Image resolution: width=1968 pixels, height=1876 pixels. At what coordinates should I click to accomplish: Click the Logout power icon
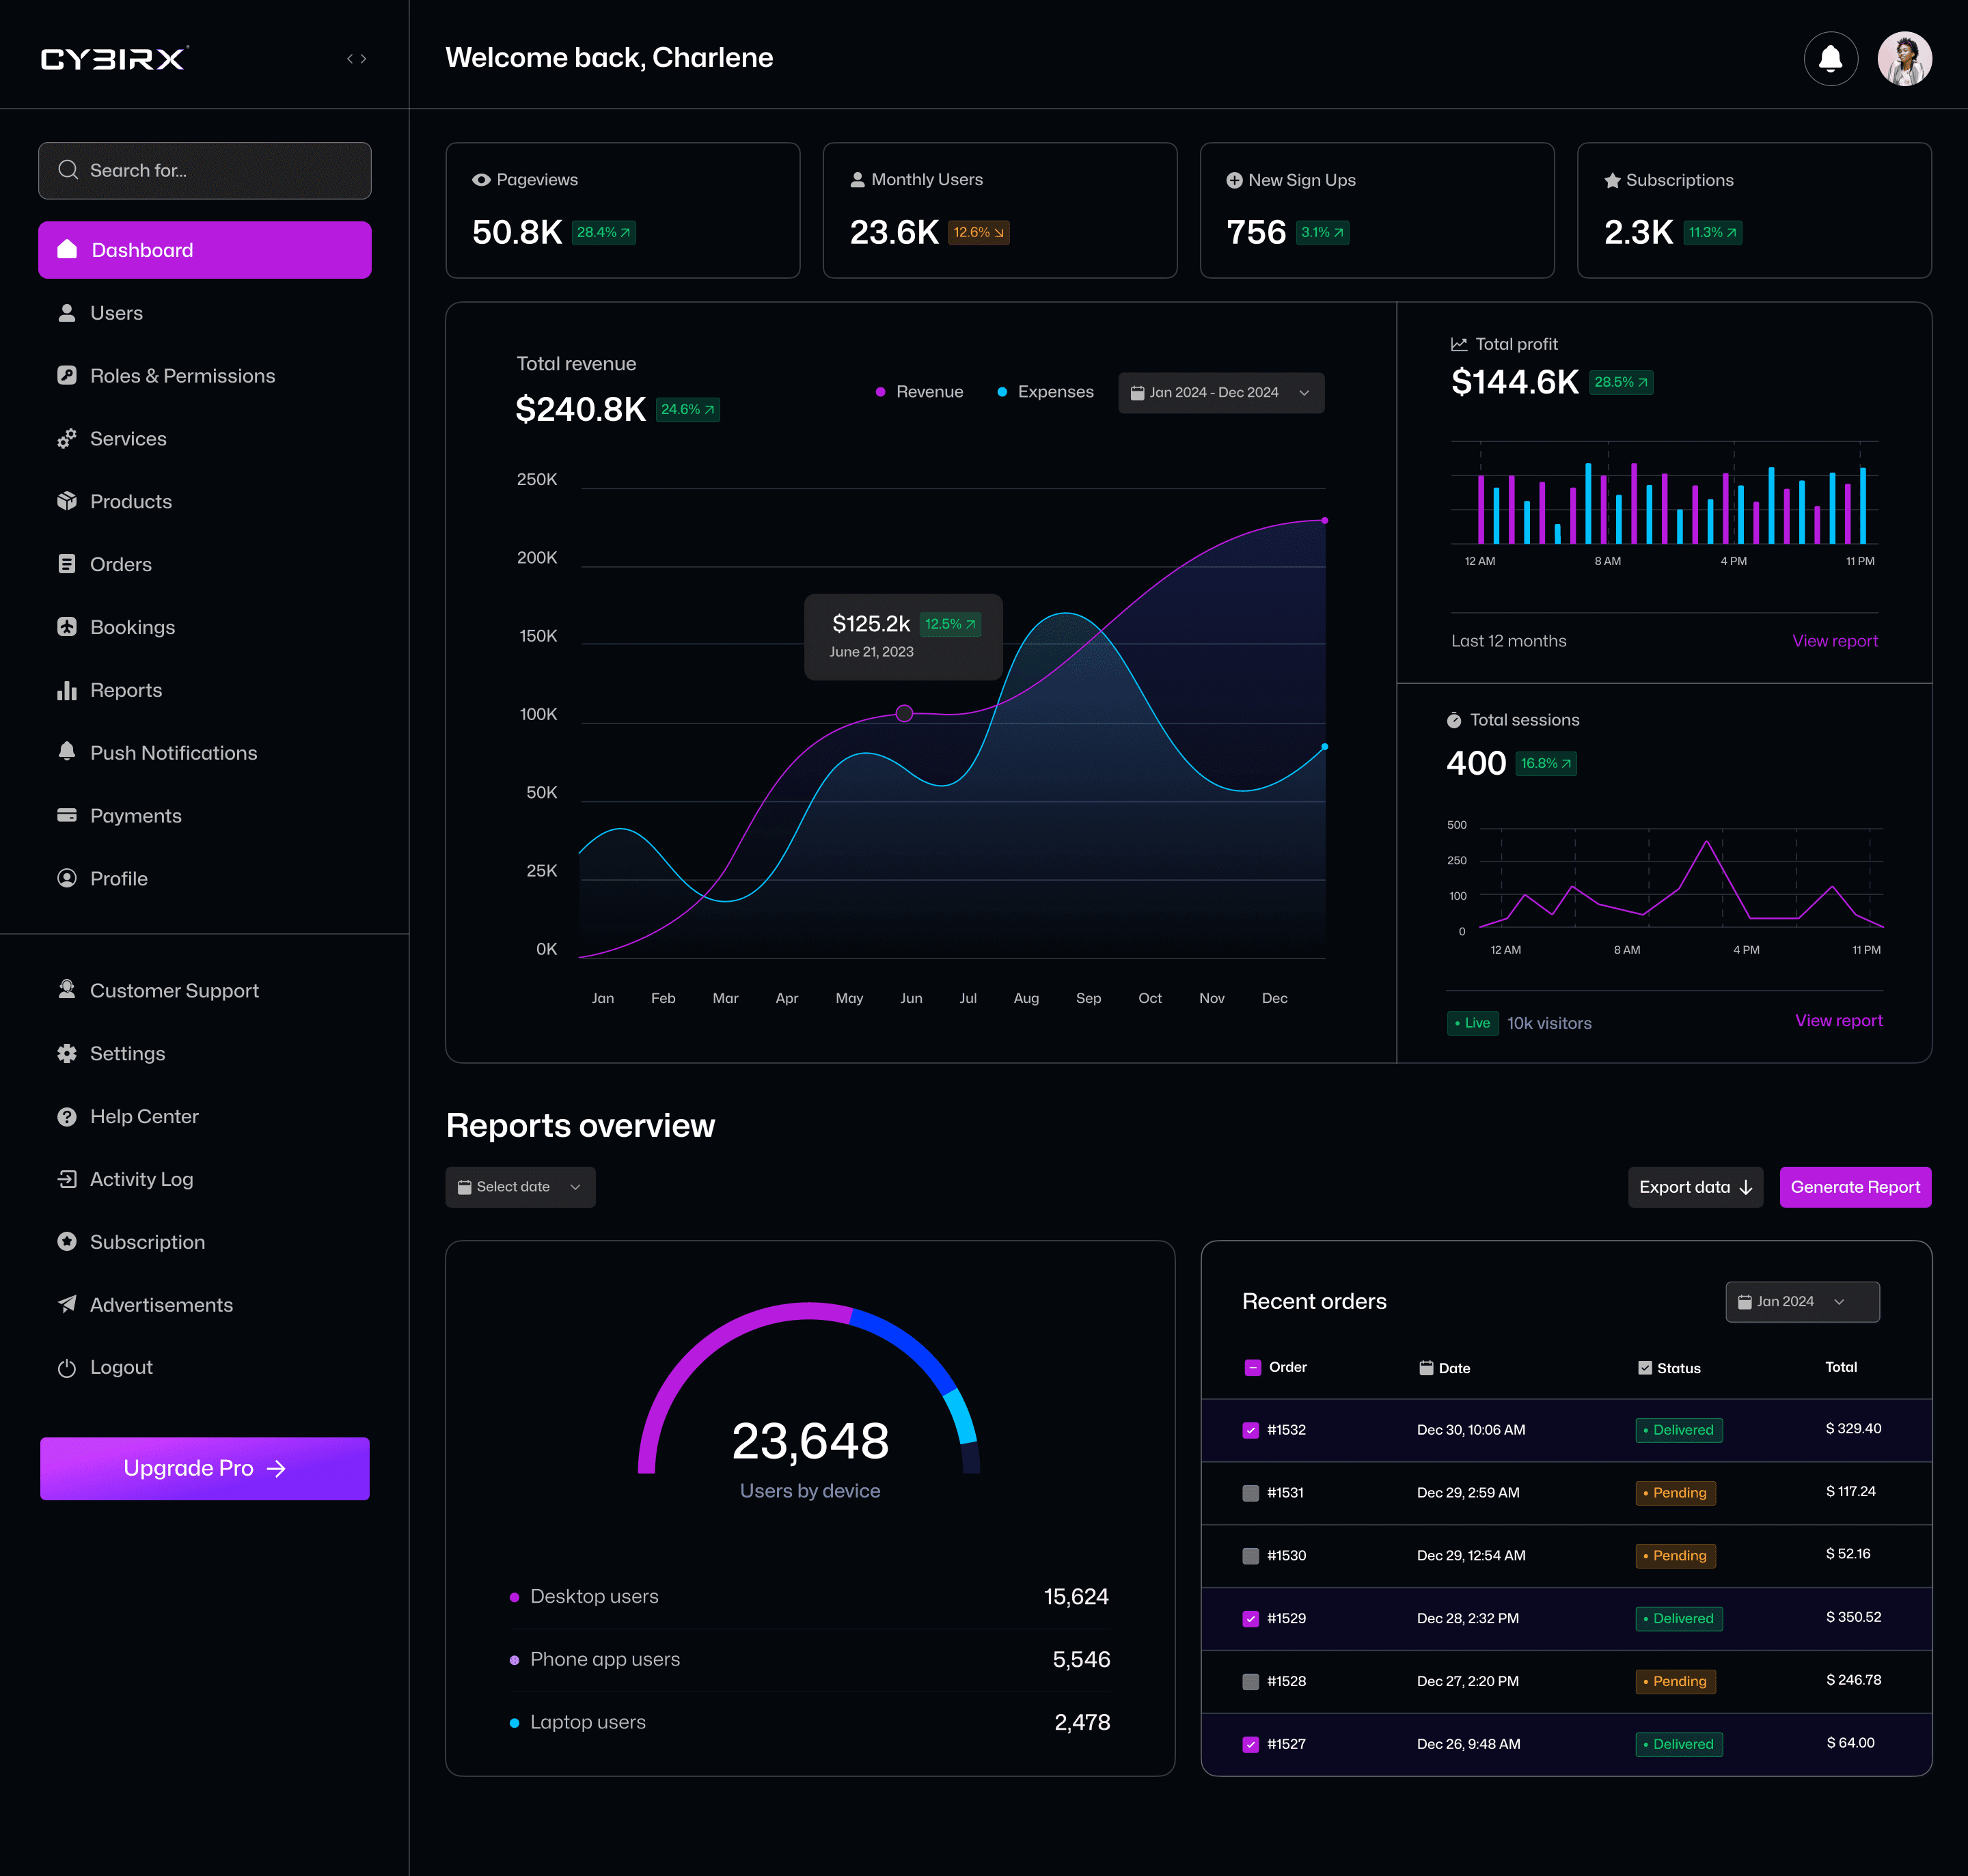pyautogui.click(x=67, y=1368)
